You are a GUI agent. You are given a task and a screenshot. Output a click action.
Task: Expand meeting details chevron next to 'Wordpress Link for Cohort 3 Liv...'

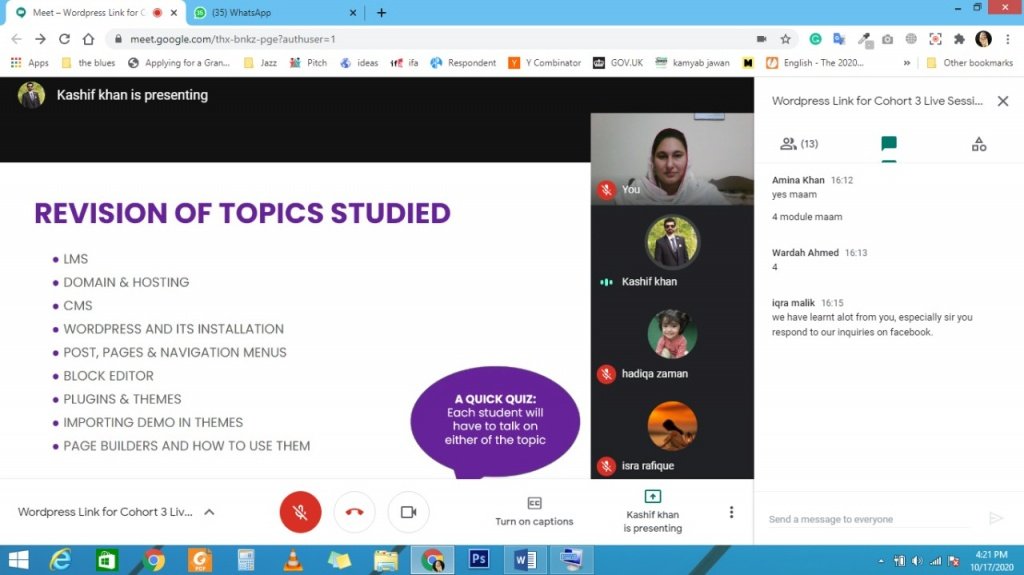tap(209, 512)
